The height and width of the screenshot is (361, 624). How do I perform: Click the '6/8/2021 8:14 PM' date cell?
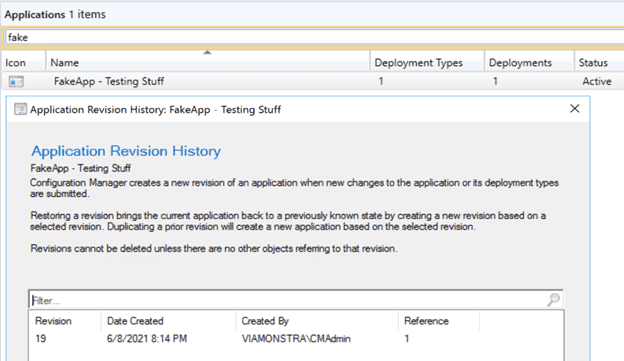click(147, 339)
